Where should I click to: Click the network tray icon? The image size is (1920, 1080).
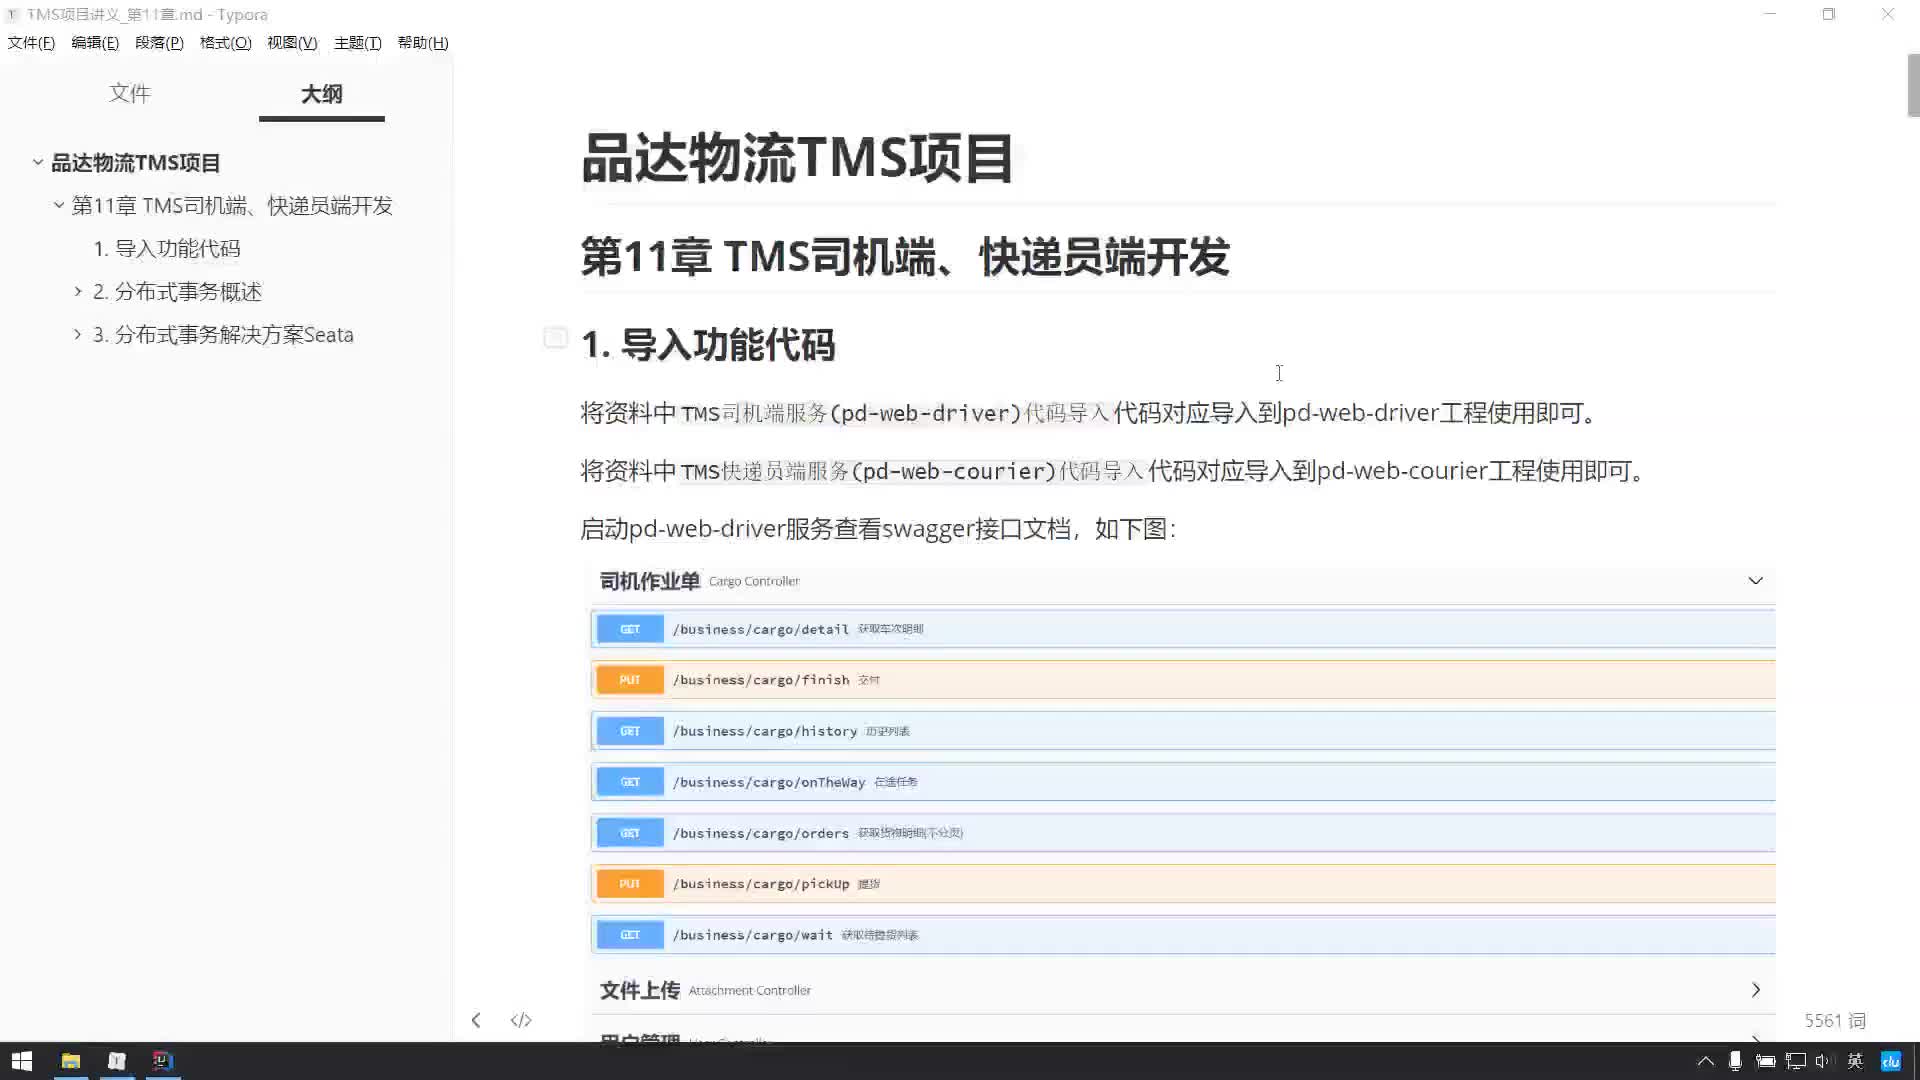[x=1796, y=1061]
